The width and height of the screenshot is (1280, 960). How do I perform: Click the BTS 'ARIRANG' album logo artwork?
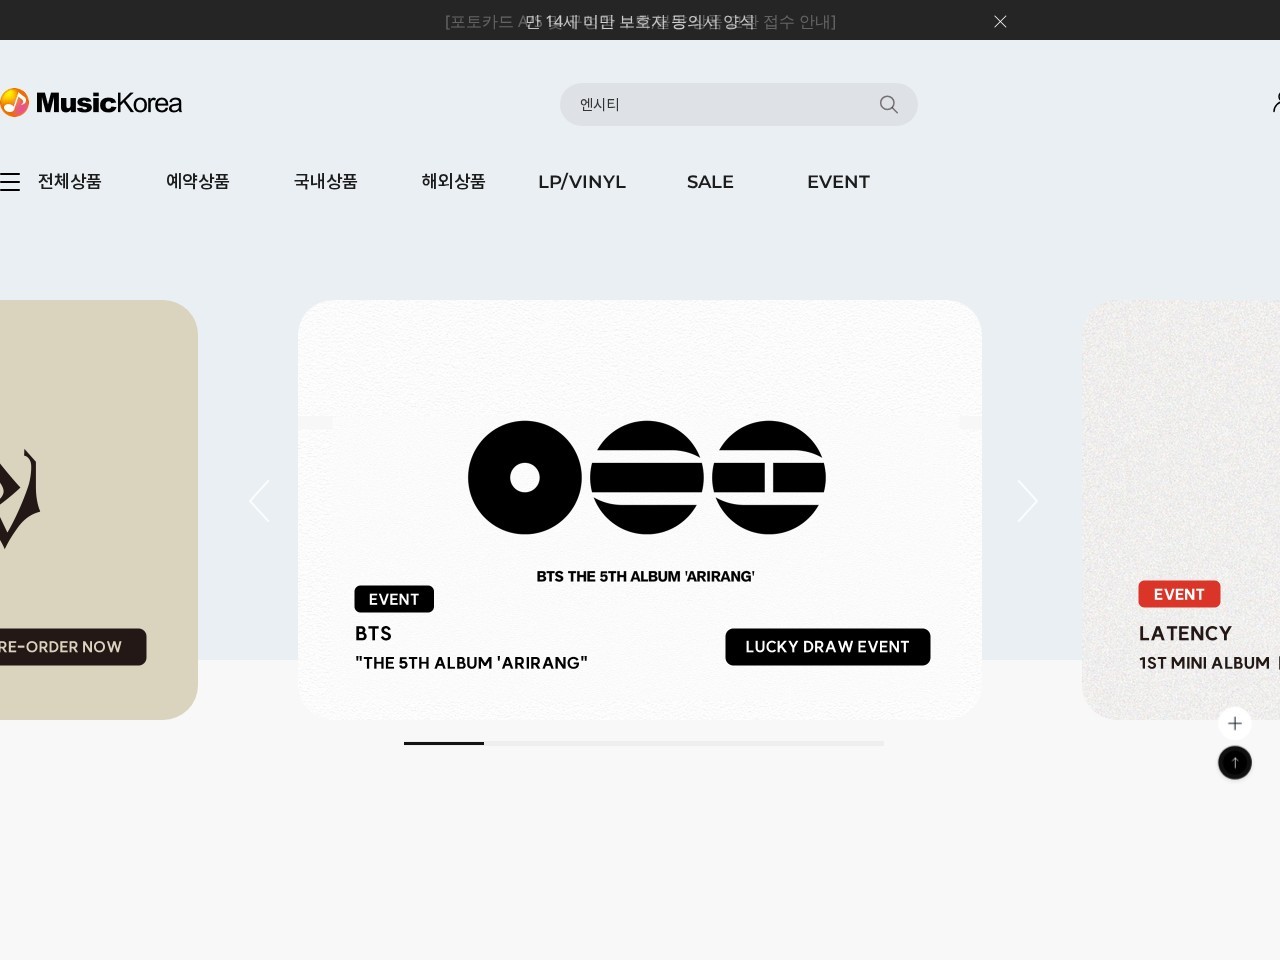(646, 477)
